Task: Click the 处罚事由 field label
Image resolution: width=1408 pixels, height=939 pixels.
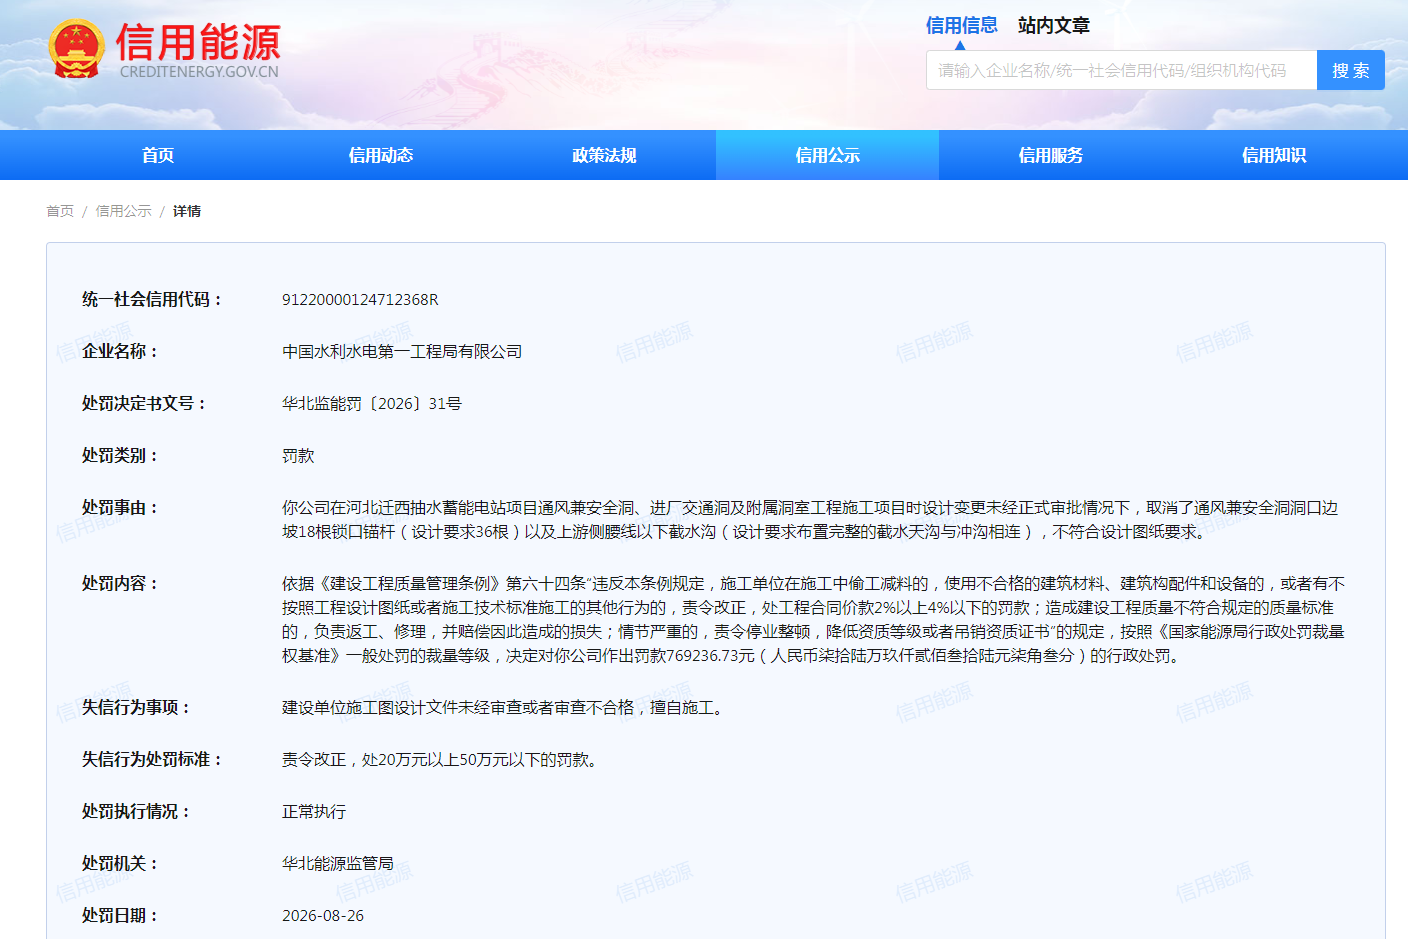Action: click(120, 508)
